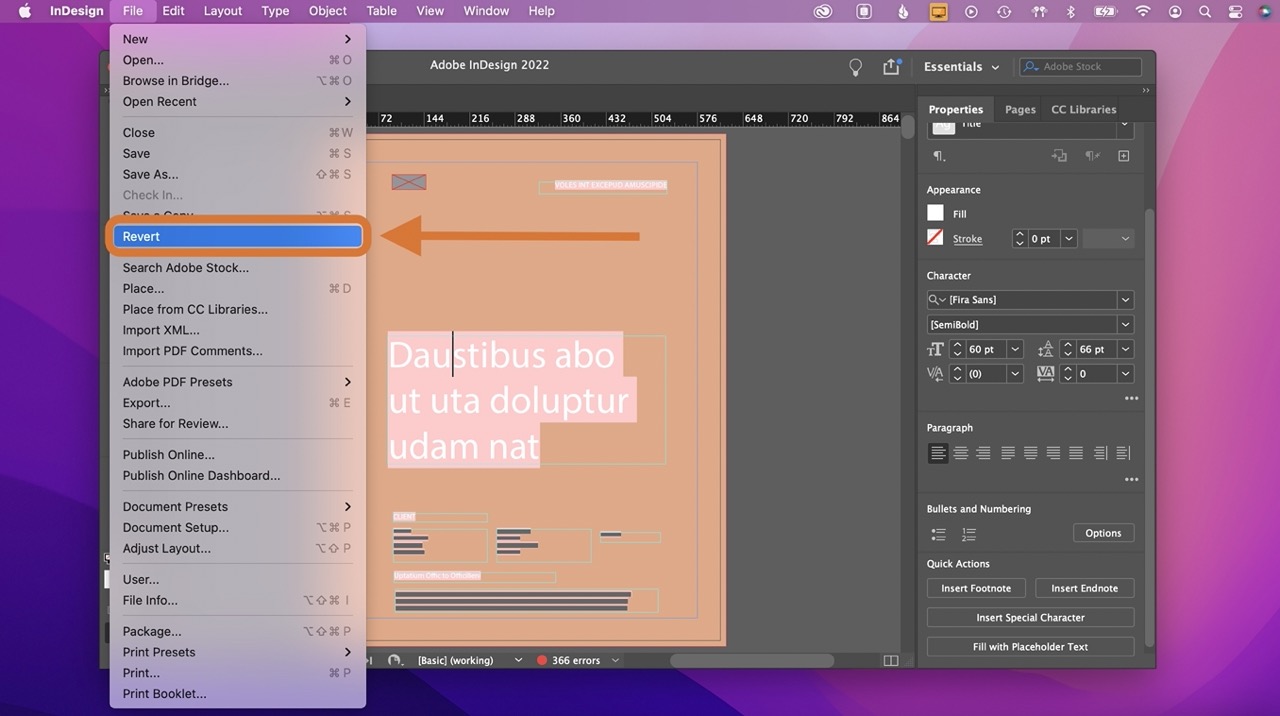This screenshot has height=716, width=1280.
Task: Click Revert in the File menu
Action: coord(237,237)
